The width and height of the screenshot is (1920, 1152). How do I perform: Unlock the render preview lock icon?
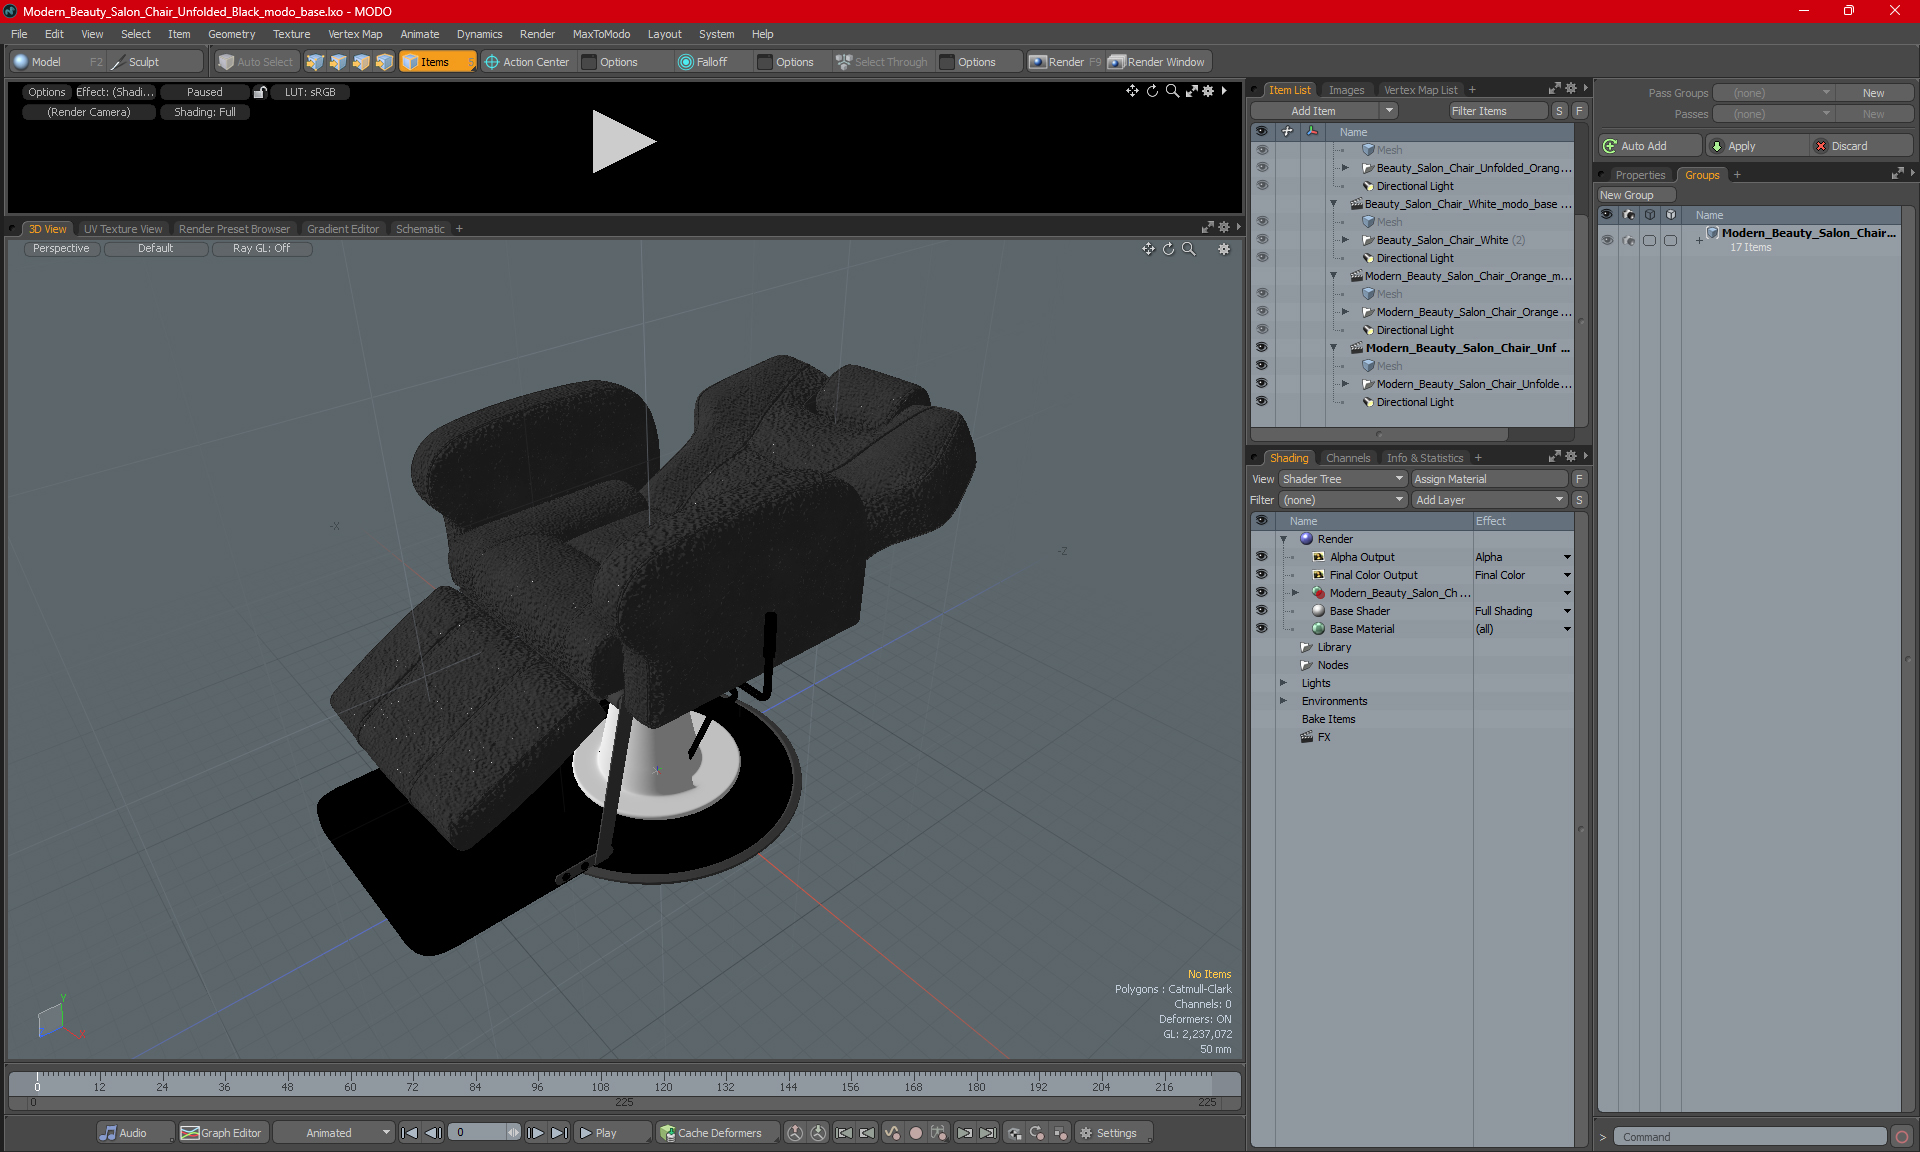click(260, 92)
